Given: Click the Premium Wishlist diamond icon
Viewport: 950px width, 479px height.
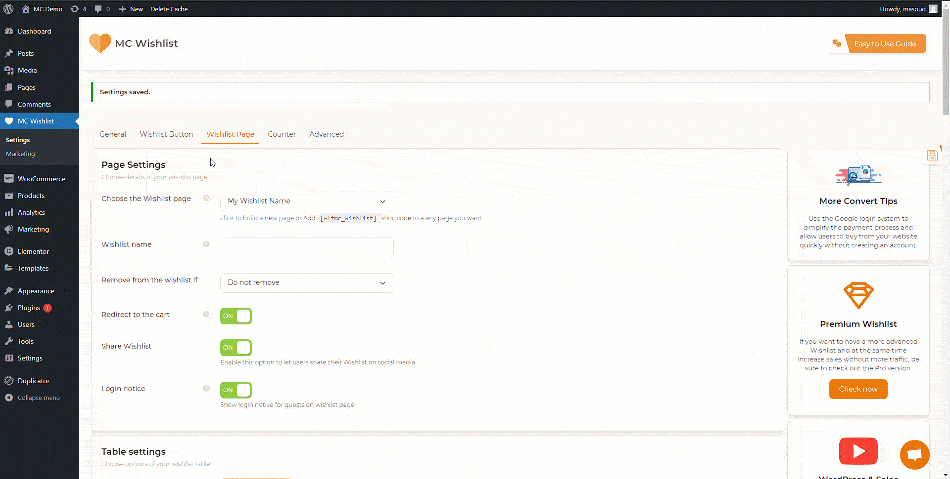Looking at the screenshot, I should tap(859, 297).
